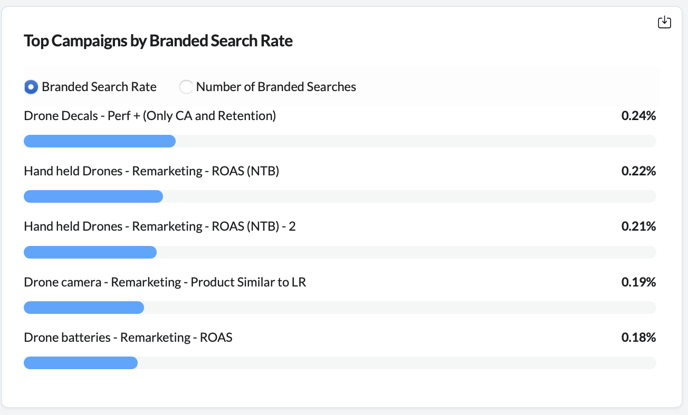Click the Drone Decals progress bar
This screenshot has width=688, height=415.
[100, 141]
